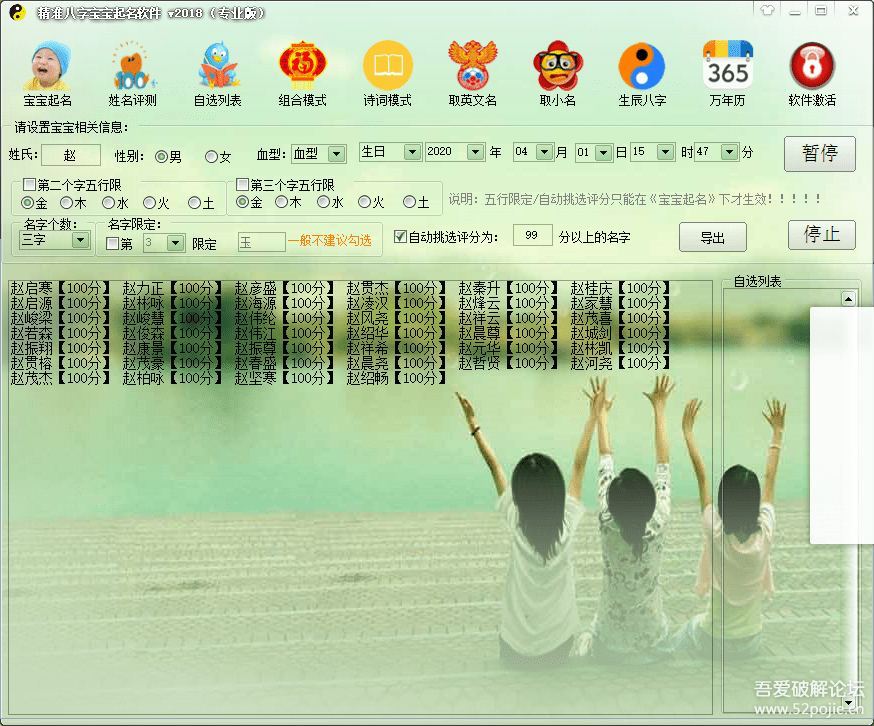The height and width of the screenshot is (726, 874).
Task: Open the 自选列表 custom list feature
Action: click(217, 70)
